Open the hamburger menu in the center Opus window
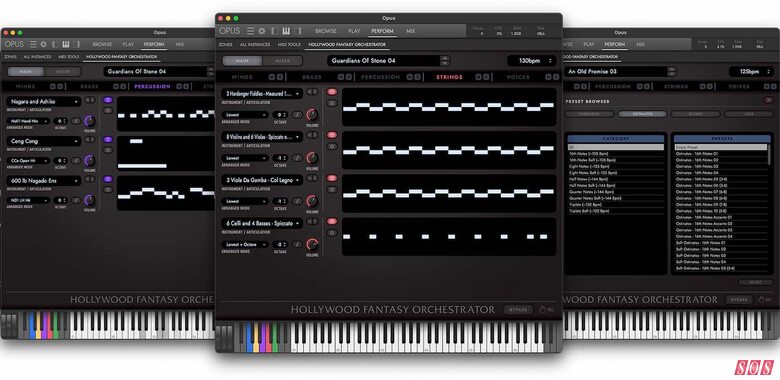 250,31
